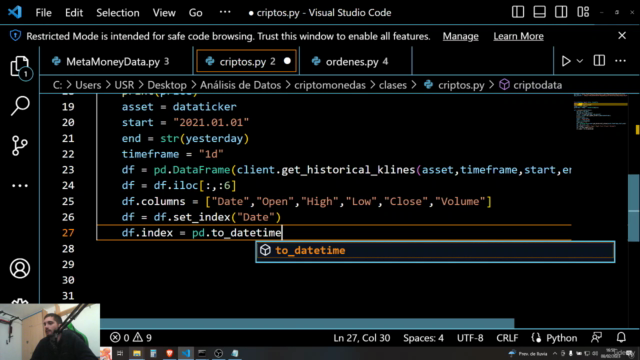Viewport: 640px width, 360px height.
Task: Open terminal window from taskbar
Action: click(x=202, y=353)
